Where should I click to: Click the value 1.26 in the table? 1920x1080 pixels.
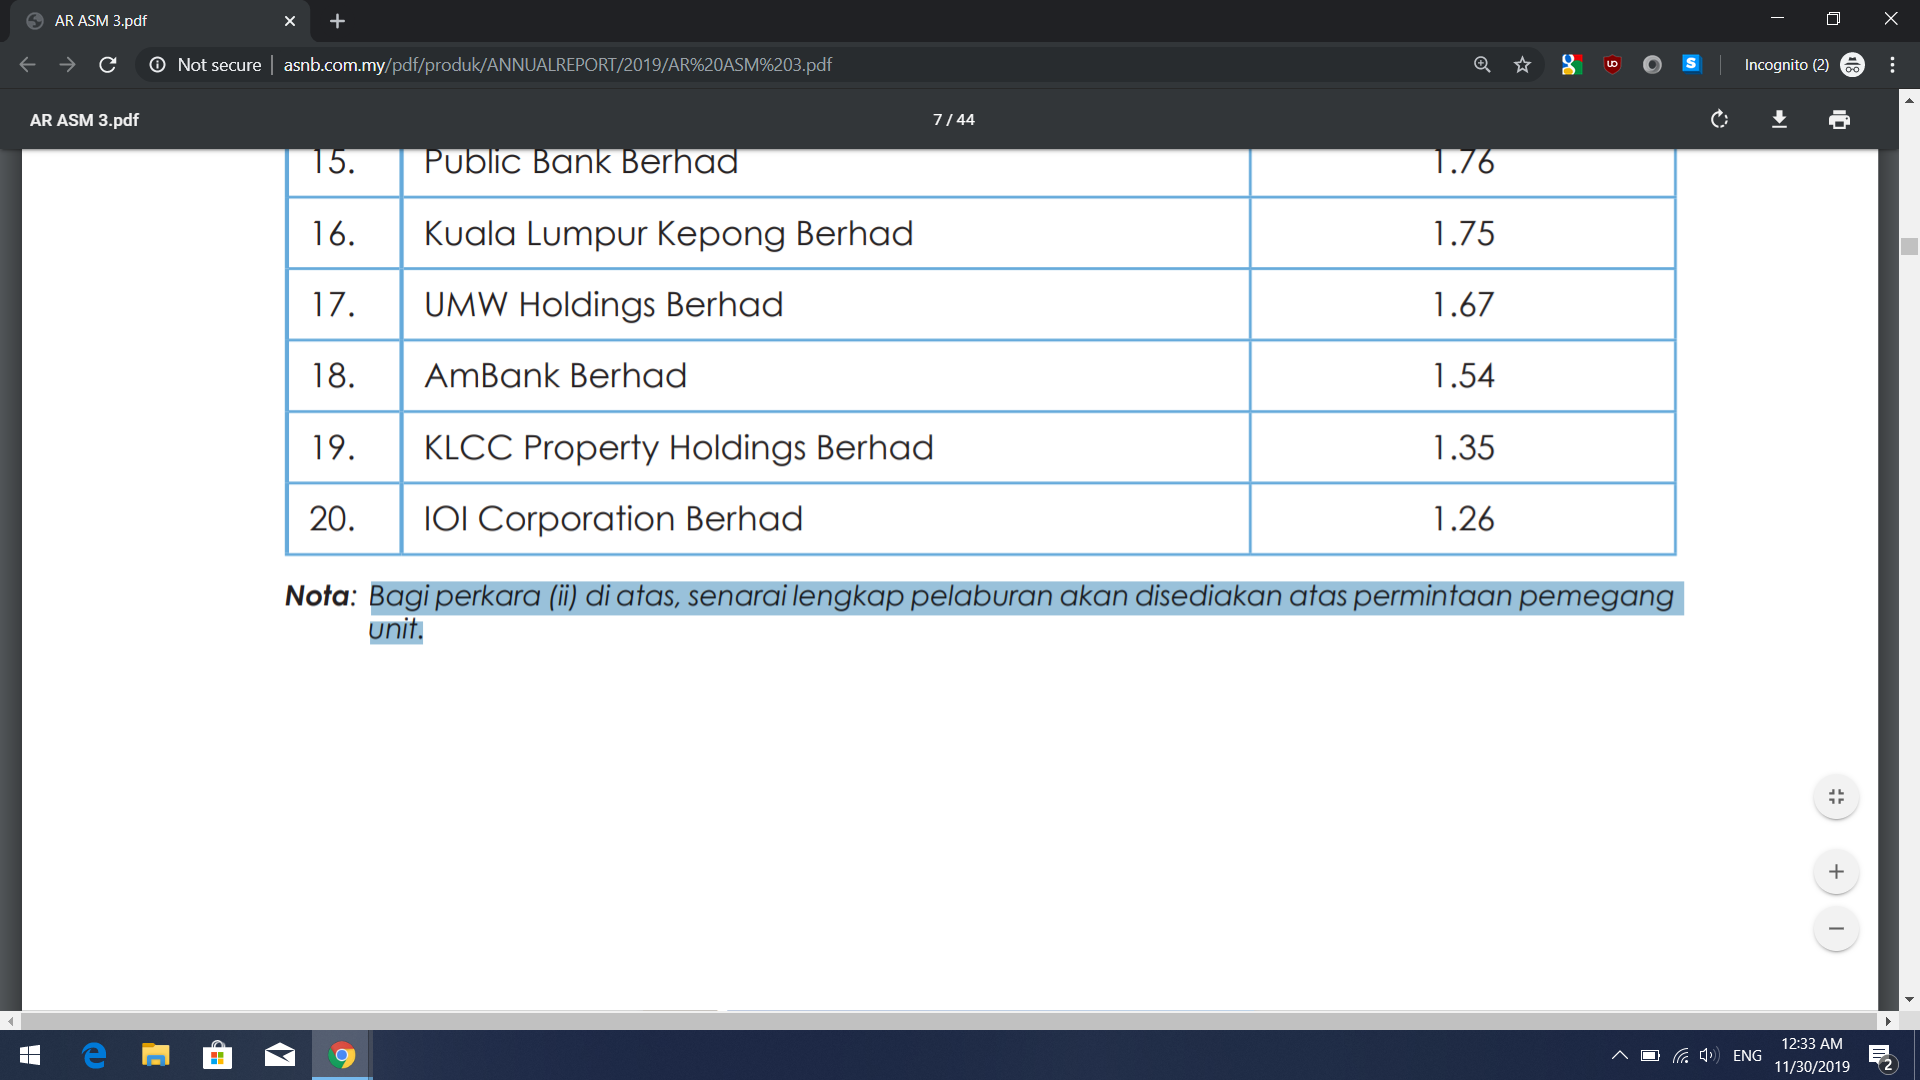click(x=1463, y=519)
